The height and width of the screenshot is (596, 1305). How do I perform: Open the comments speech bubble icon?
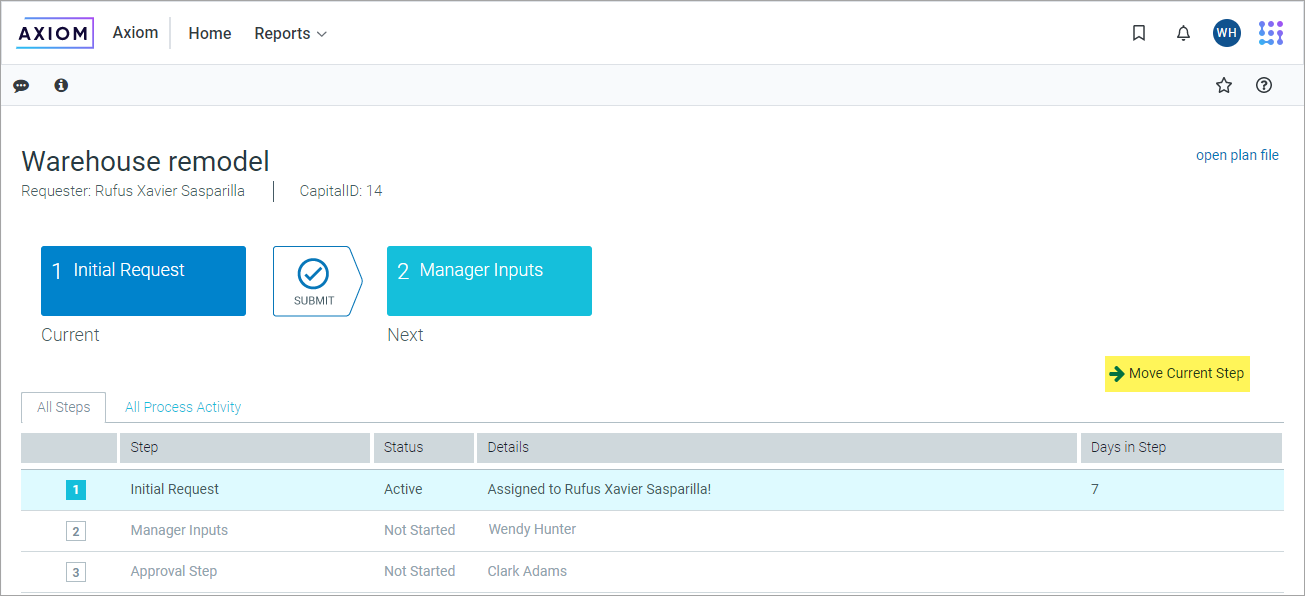coord(21,86)
